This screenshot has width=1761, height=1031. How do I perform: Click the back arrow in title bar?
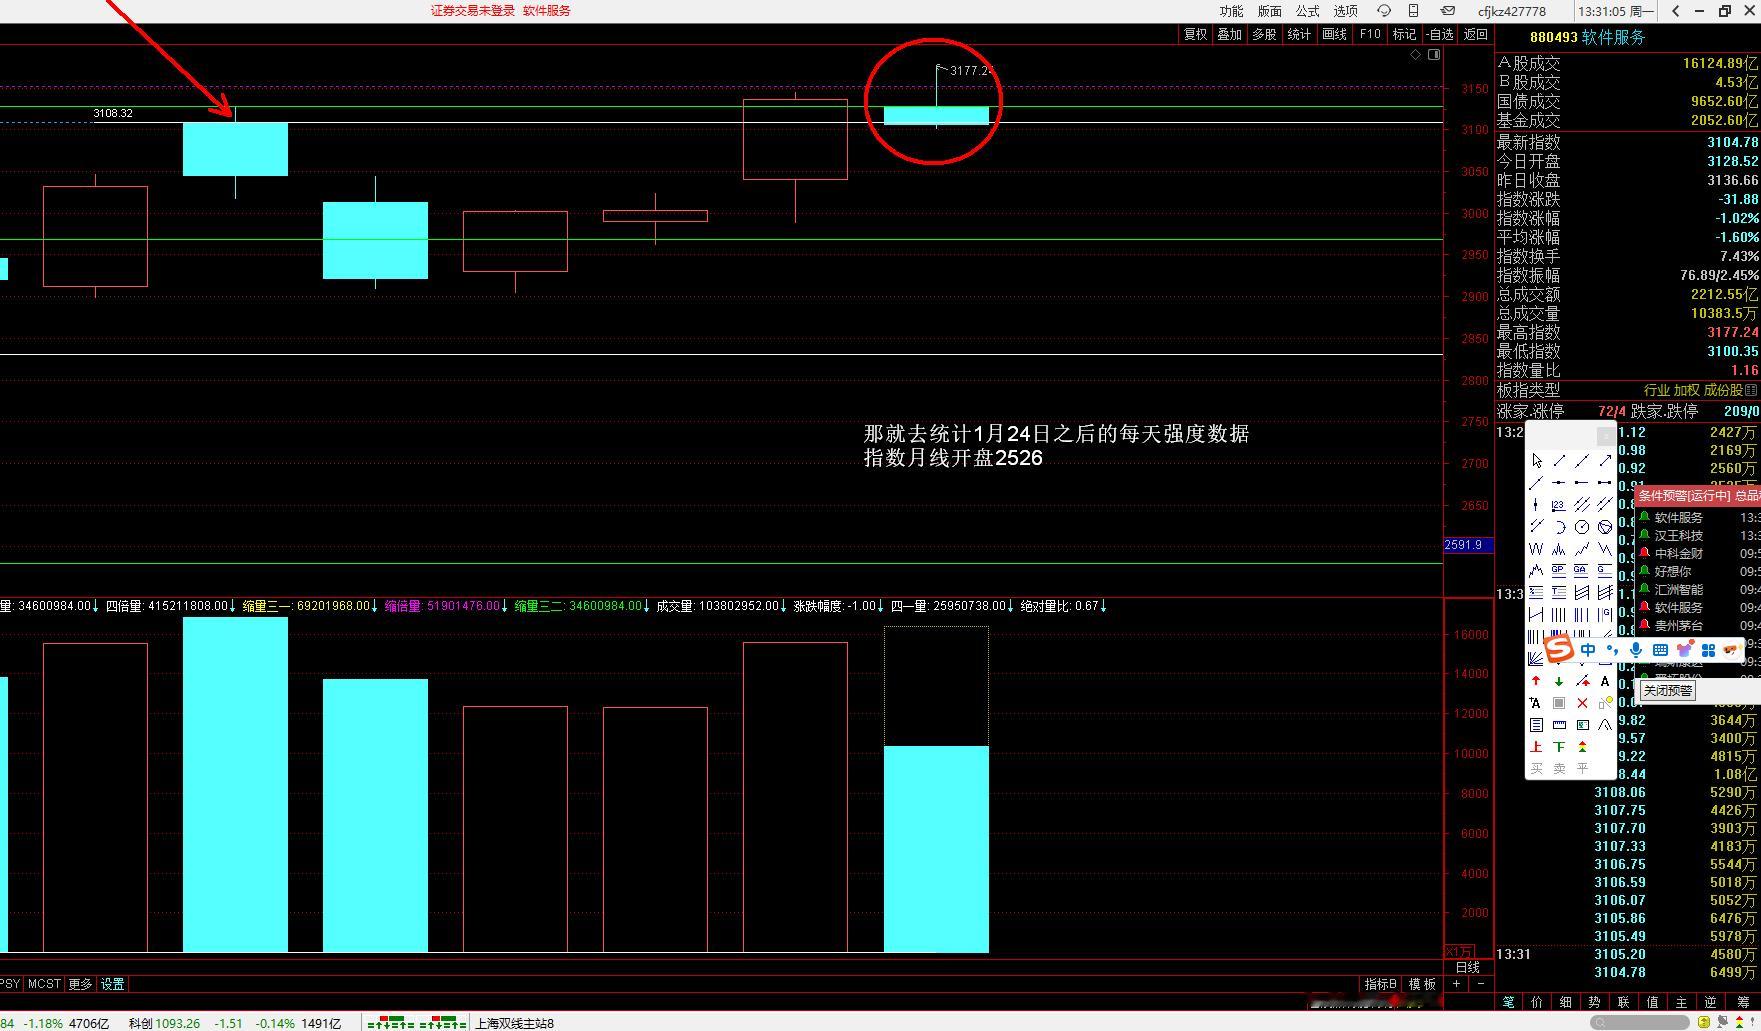(1676, 11)
